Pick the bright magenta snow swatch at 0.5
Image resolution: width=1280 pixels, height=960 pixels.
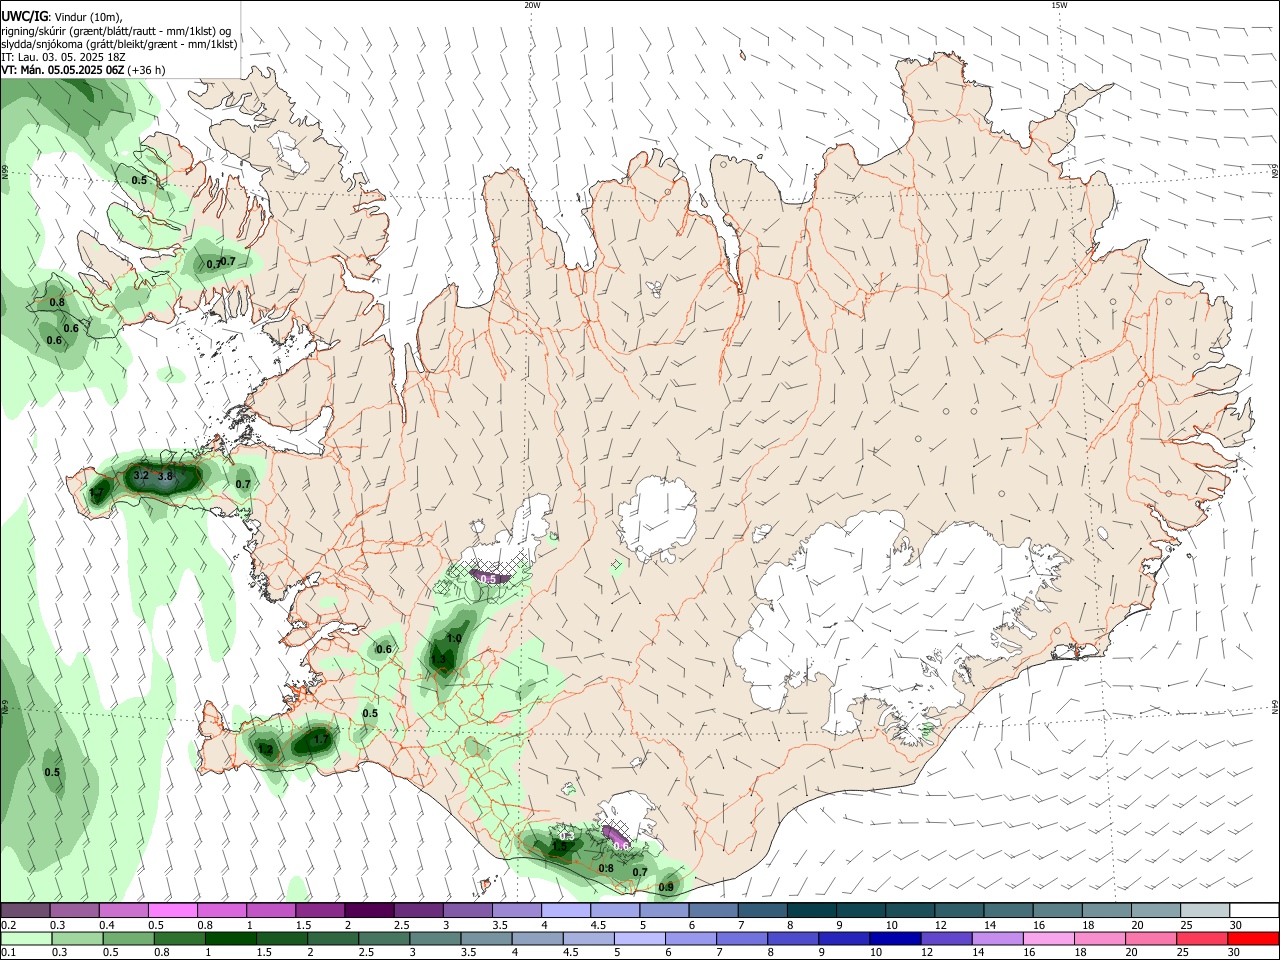(173, 911)
